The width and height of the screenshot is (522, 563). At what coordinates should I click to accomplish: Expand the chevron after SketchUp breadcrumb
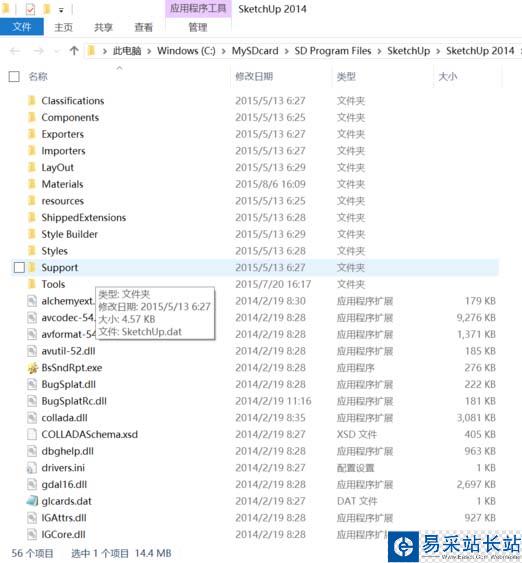438,51
